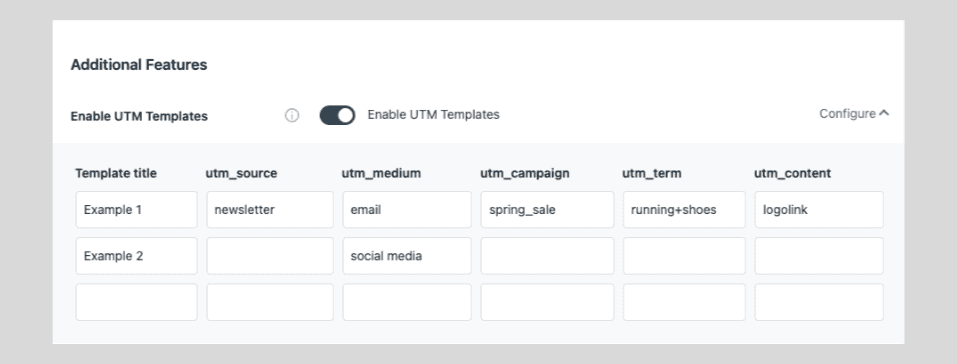Click the empty utm_content field in Example 2 row
Viewport: 957px width, 364px height.
click(819, 256)
